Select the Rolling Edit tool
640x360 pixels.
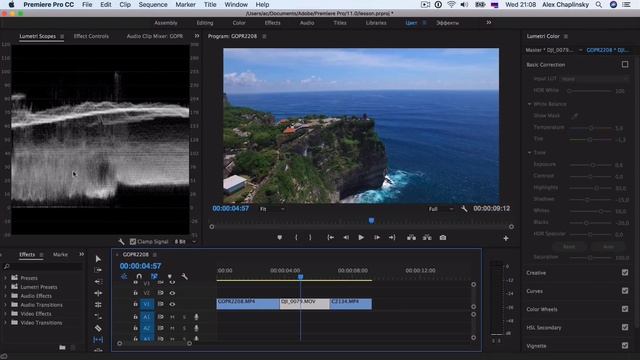coord(98,293)
